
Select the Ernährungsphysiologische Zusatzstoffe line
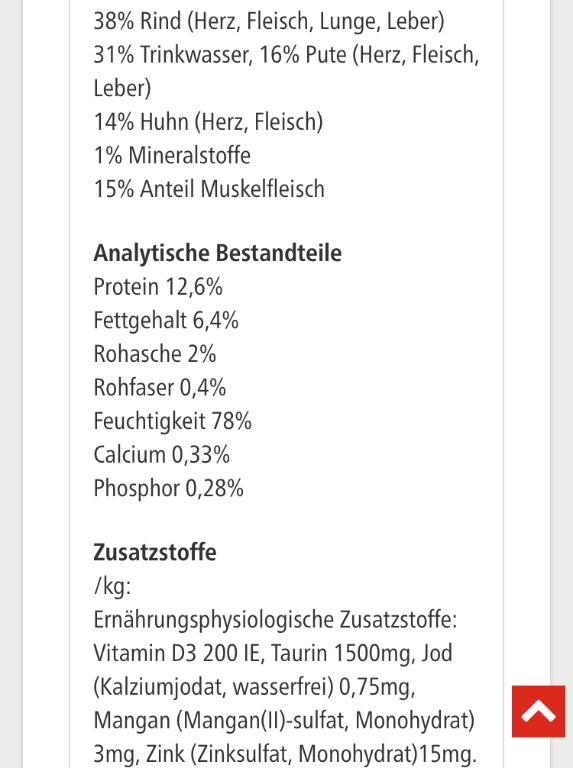[275, 620]
